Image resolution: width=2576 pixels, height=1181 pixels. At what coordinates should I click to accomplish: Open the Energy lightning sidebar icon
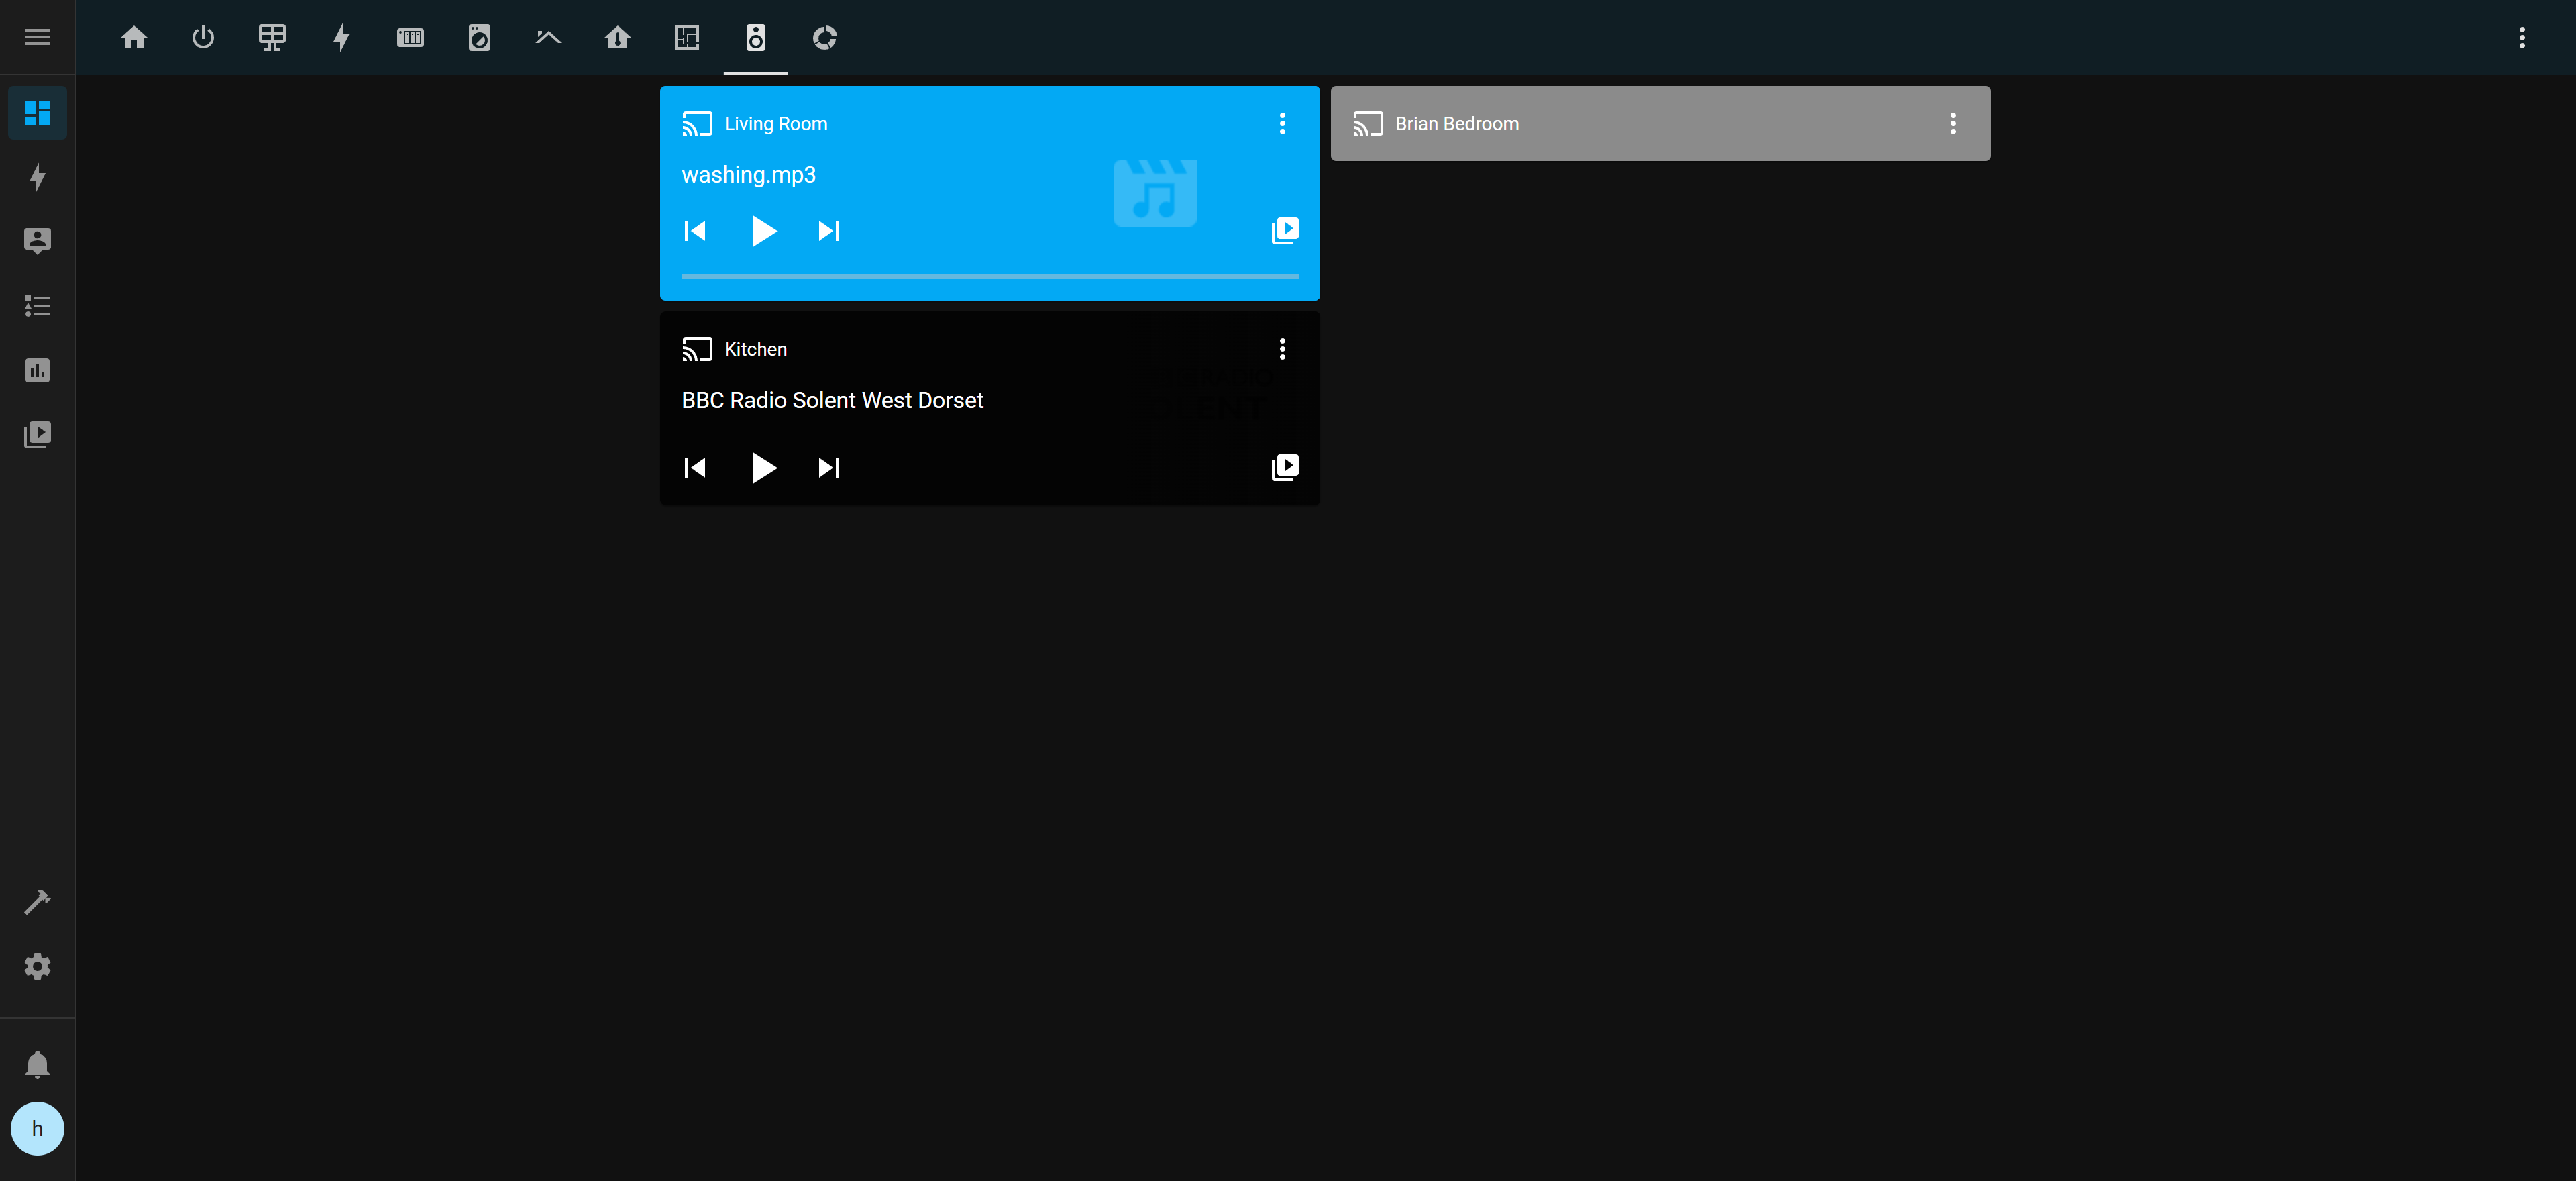[x=37, y=177]
